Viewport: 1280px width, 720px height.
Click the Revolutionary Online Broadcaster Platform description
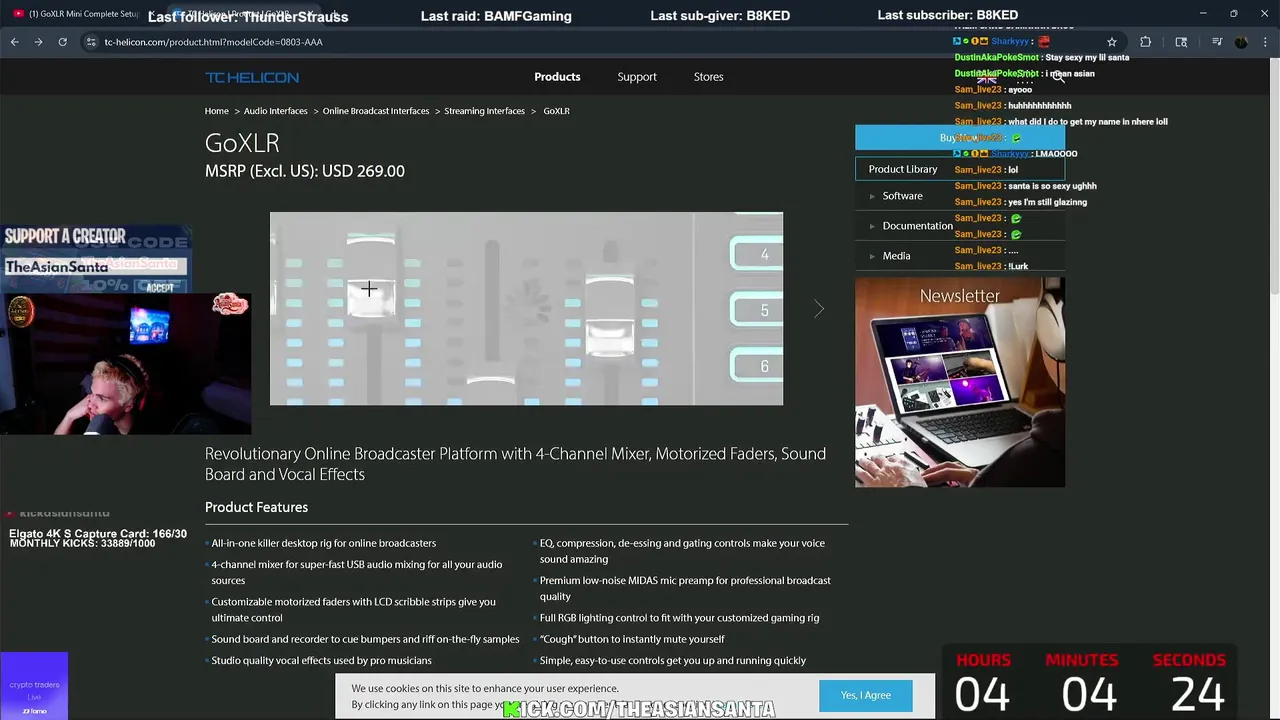[515, 464]
